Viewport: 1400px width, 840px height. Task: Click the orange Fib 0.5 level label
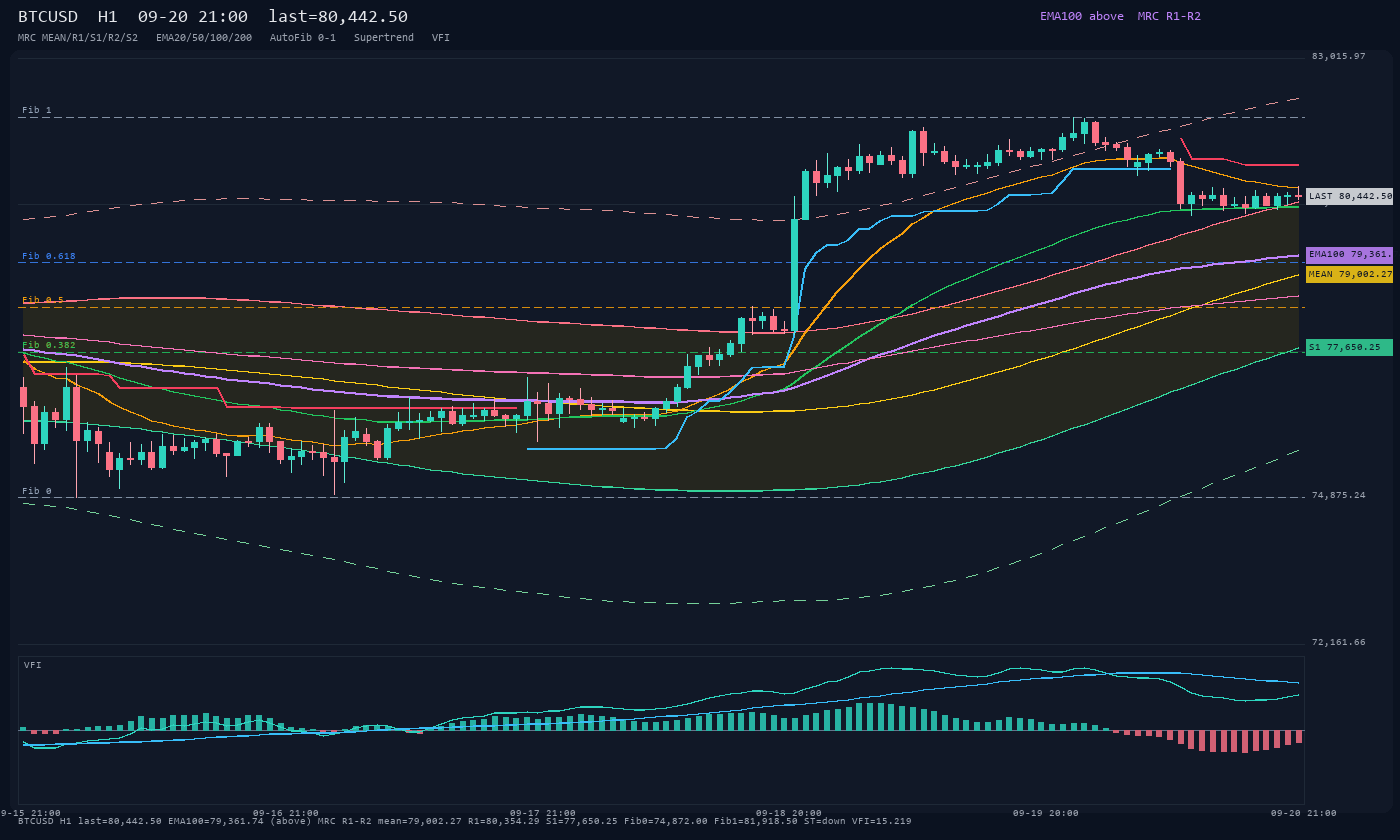click(43, 300)
